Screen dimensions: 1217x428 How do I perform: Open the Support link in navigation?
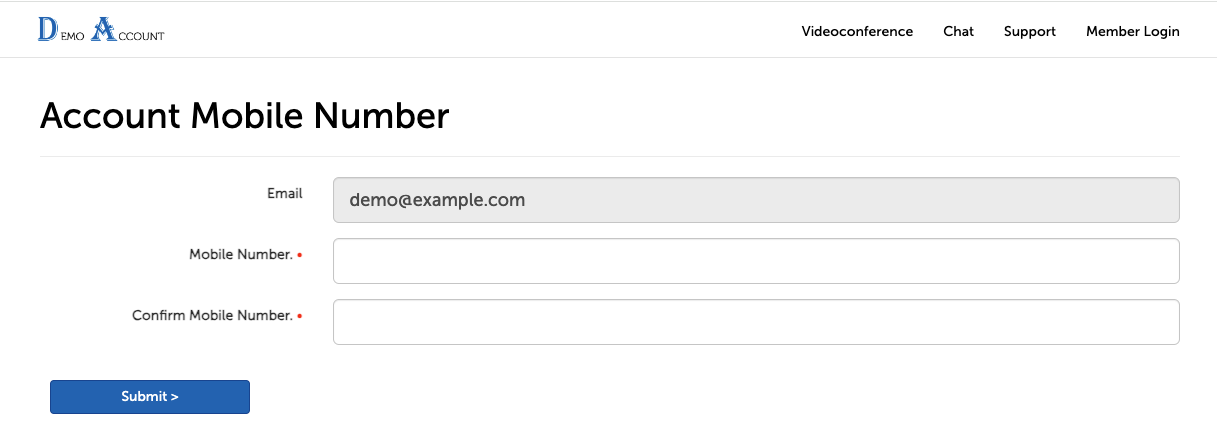(x=1029, y=31)
